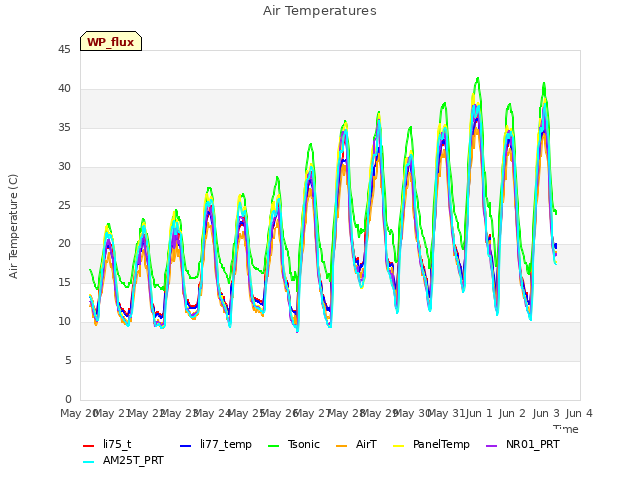Click the 45 y-axis tick label

(64, 50)
